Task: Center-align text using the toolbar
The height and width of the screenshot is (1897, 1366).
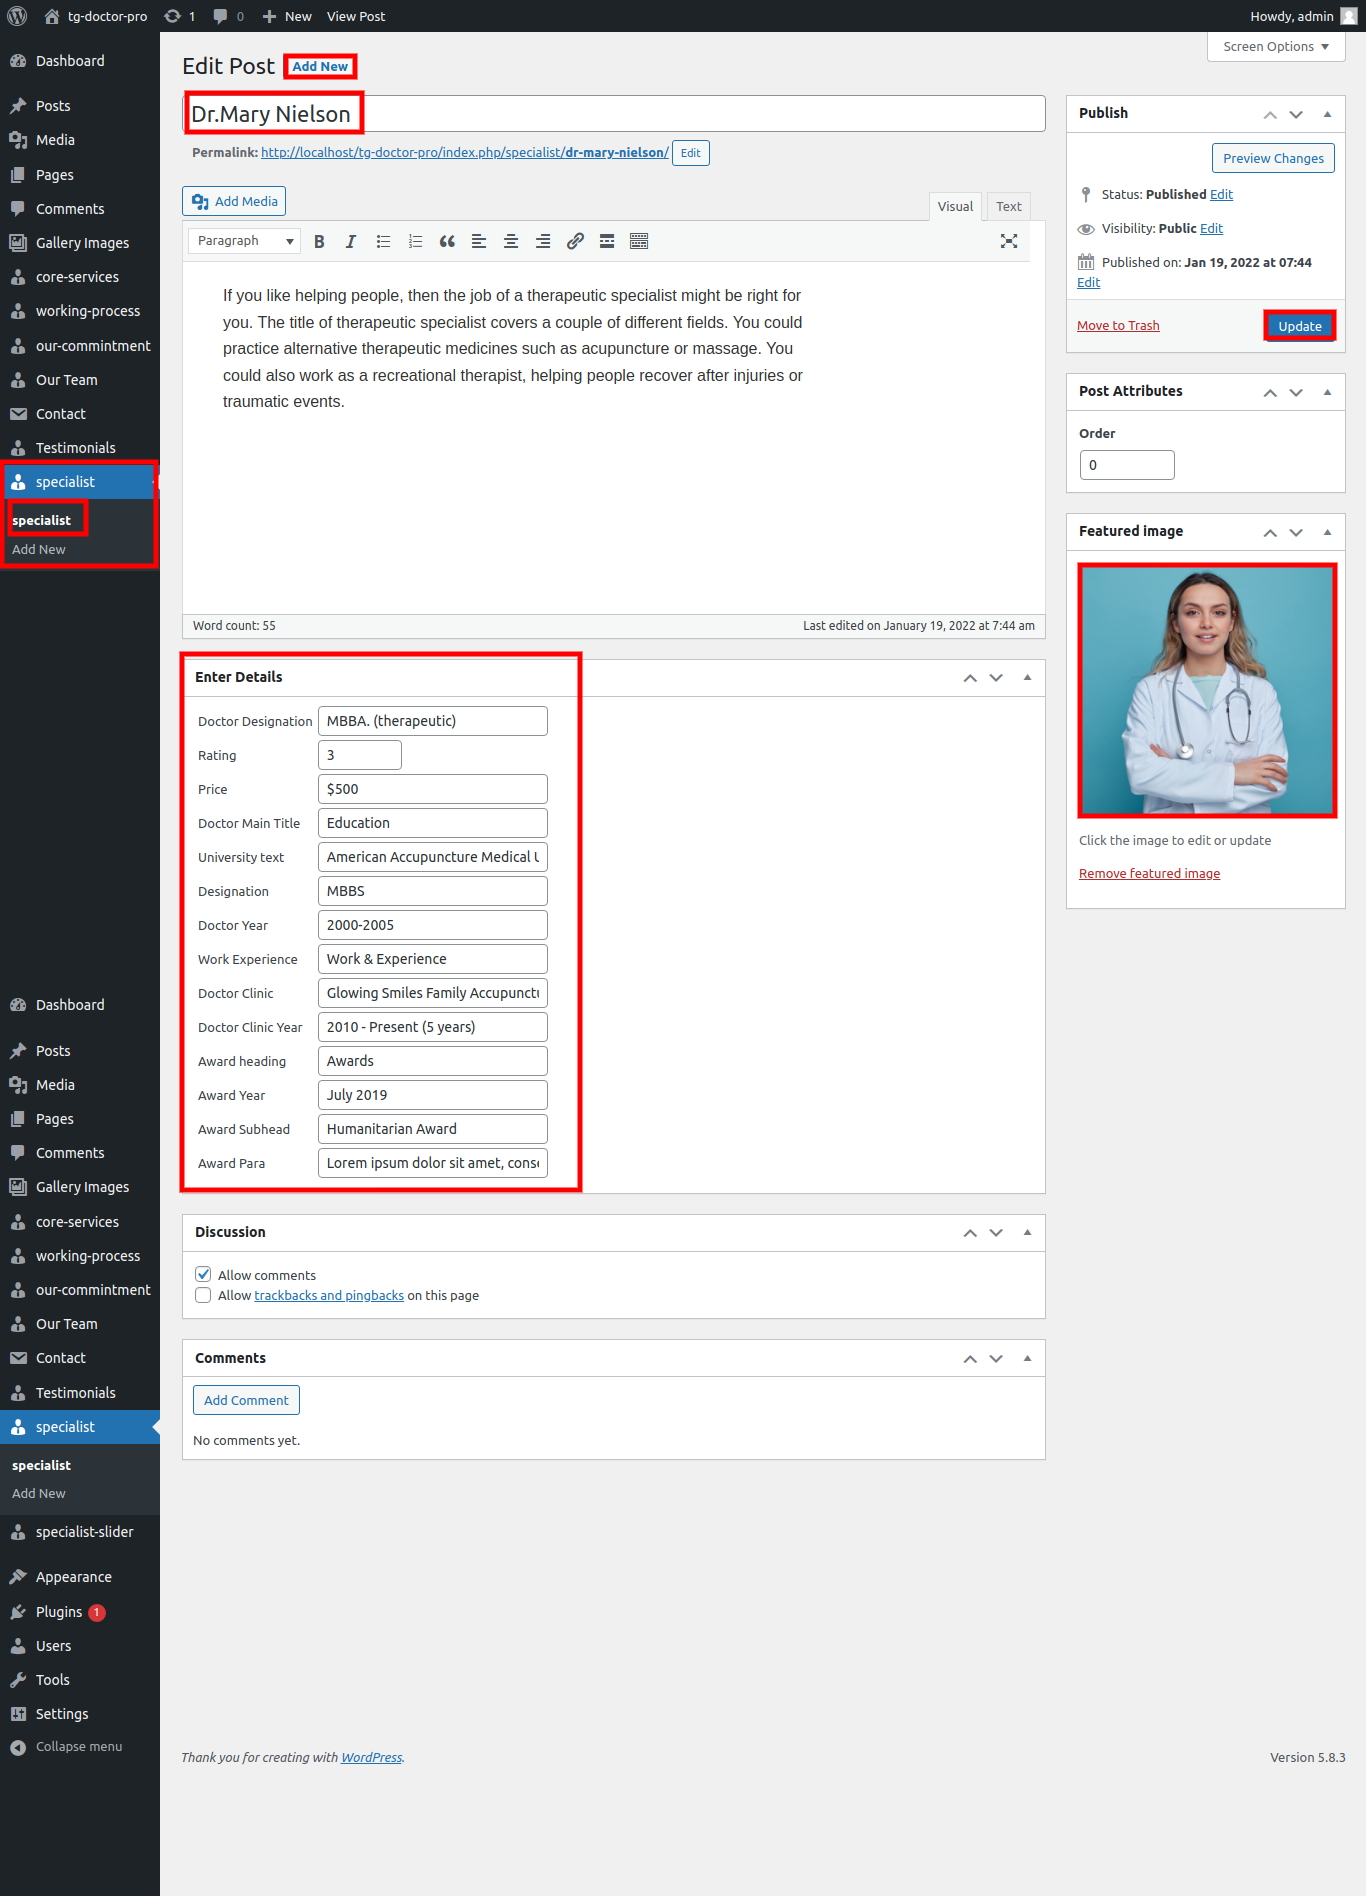Action: [x=511, y=242]
